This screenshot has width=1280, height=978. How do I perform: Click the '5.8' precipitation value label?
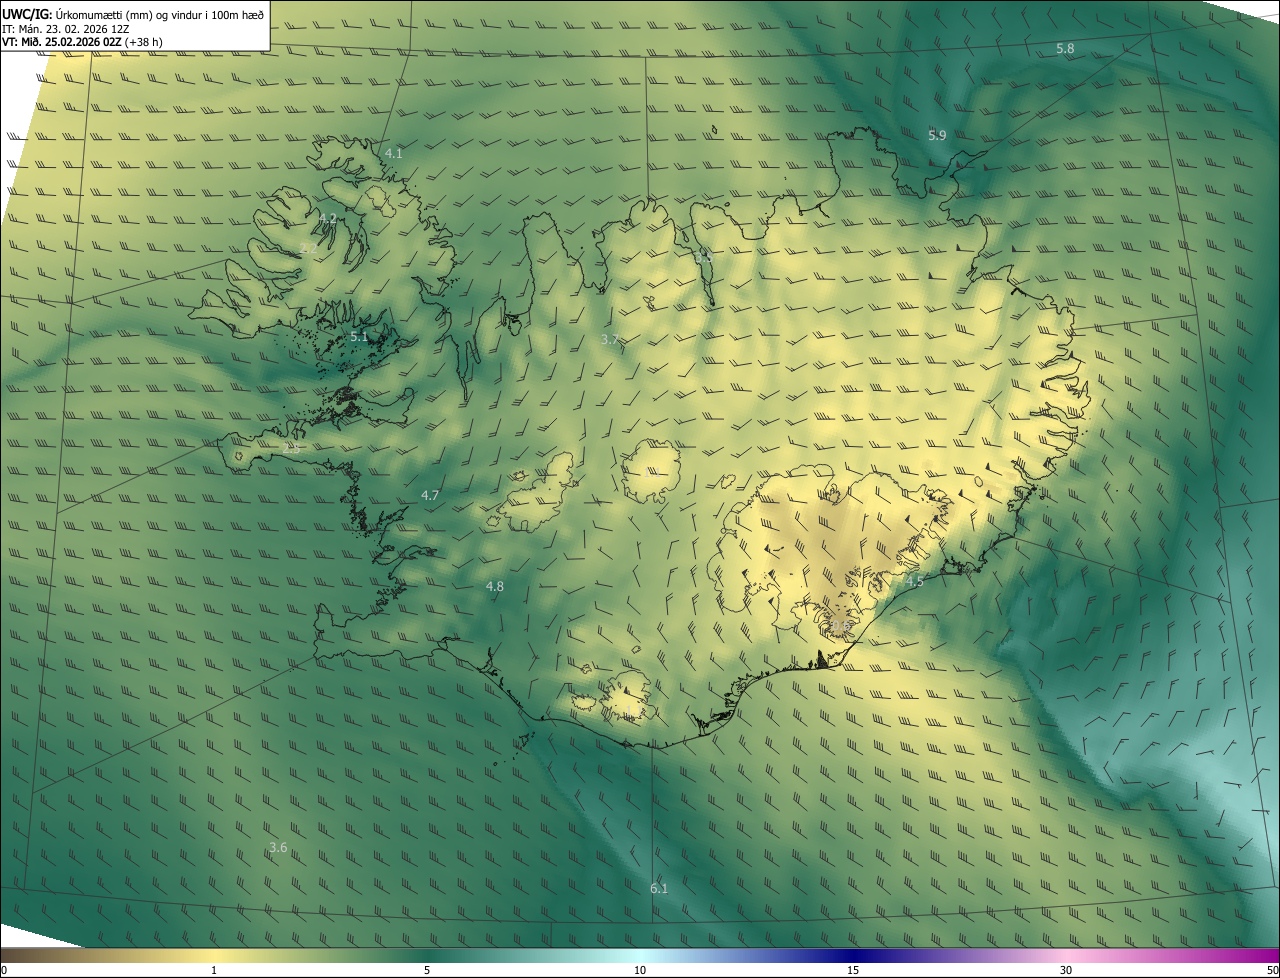(x=1065, y=49)
